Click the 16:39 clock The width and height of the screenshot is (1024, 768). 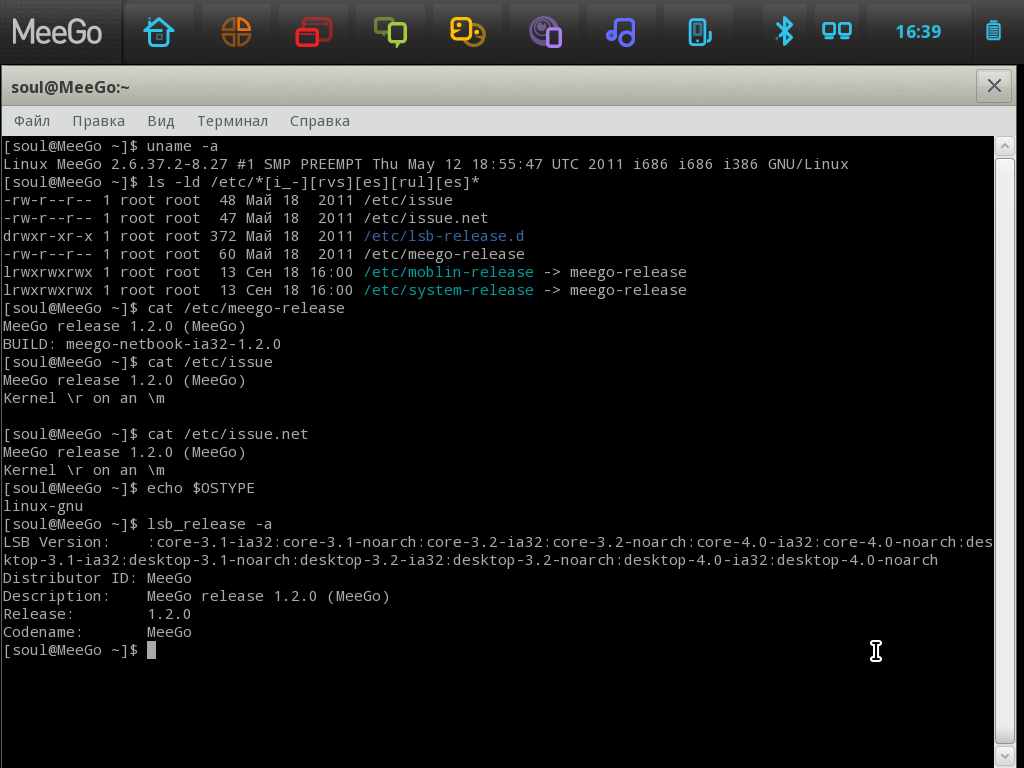point(918,31)
